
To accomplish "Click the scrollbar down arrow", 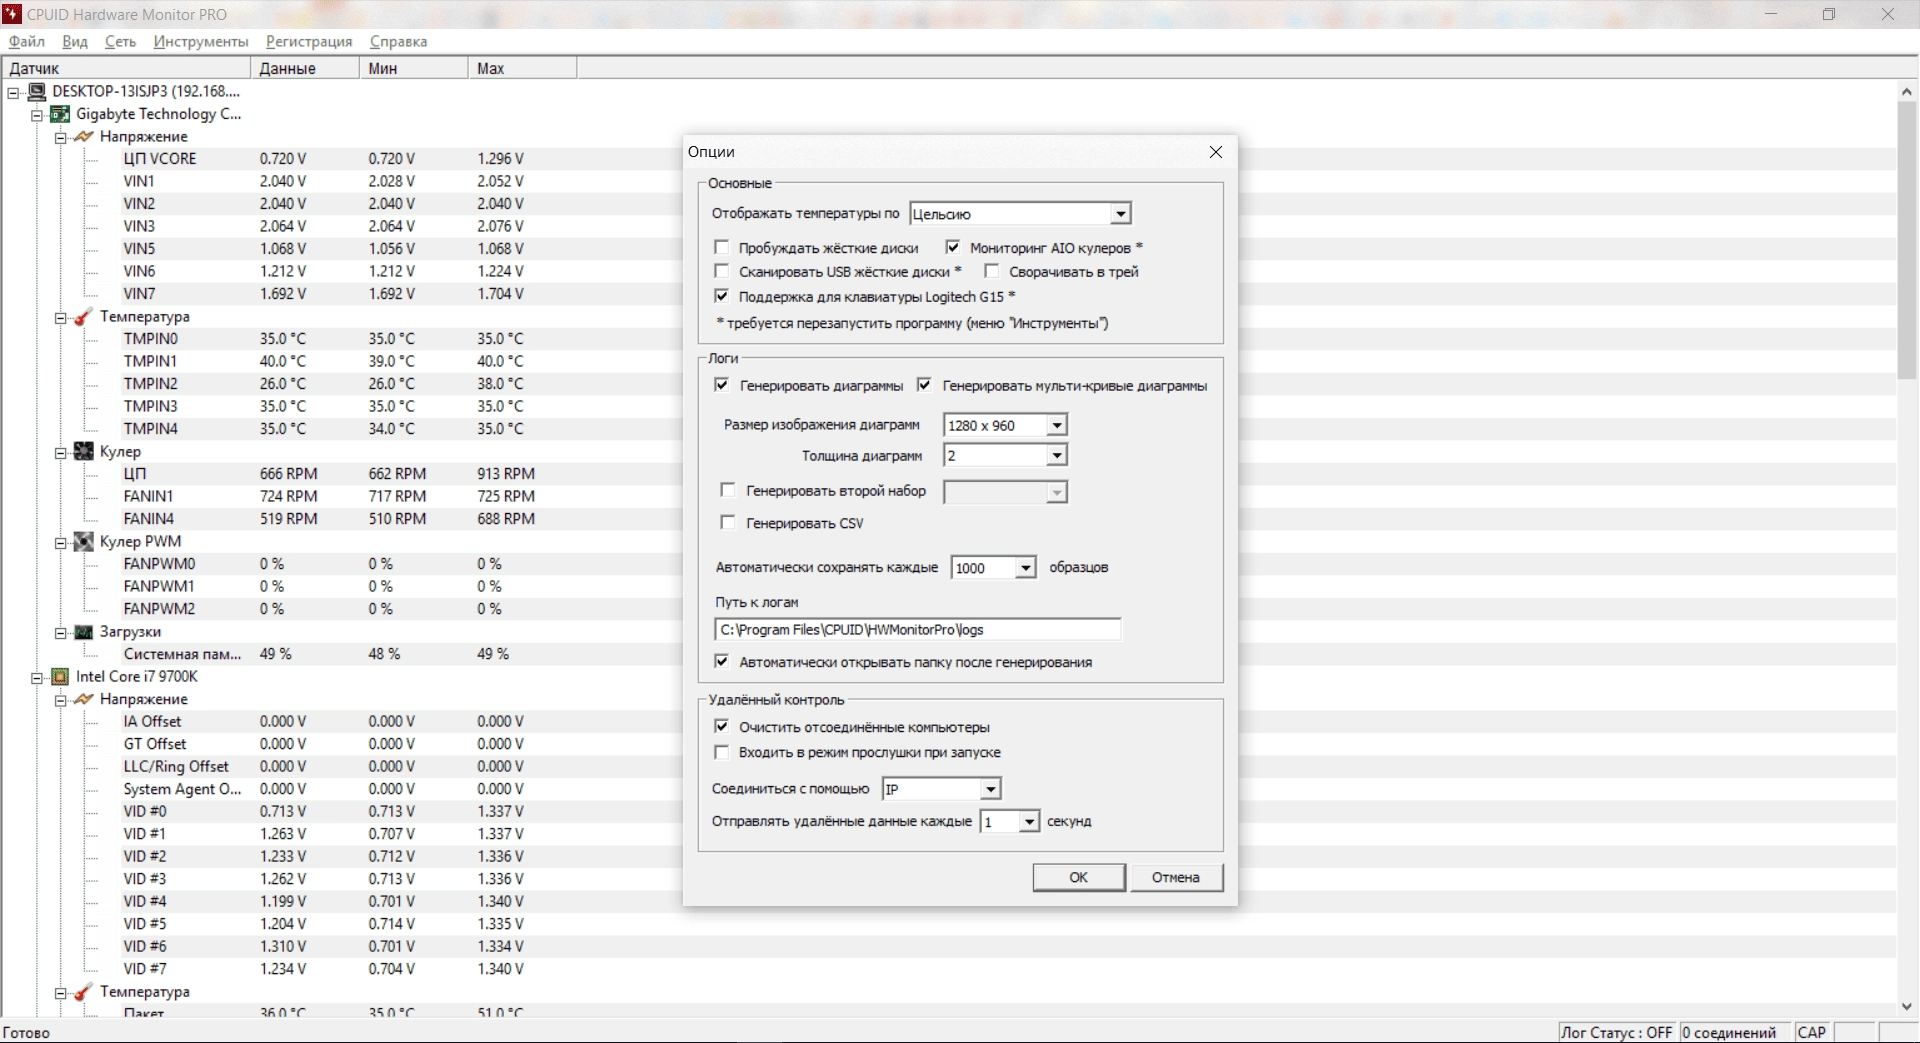I will tap(1907, 1007).
